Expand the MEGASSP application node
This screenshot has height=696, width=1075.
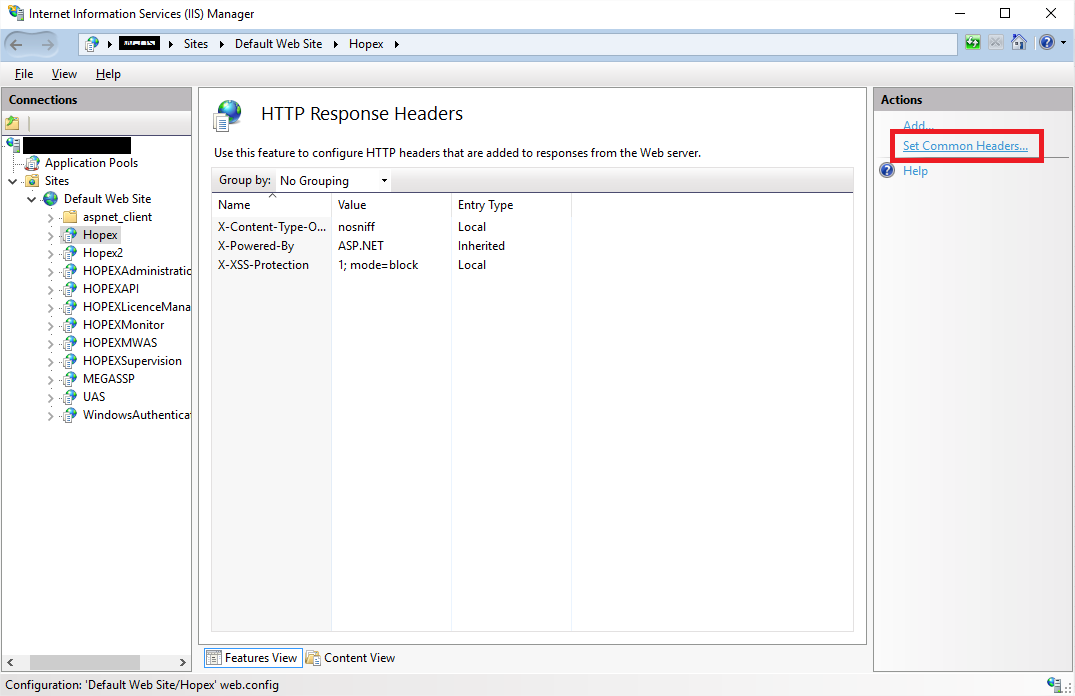(51, 379)
